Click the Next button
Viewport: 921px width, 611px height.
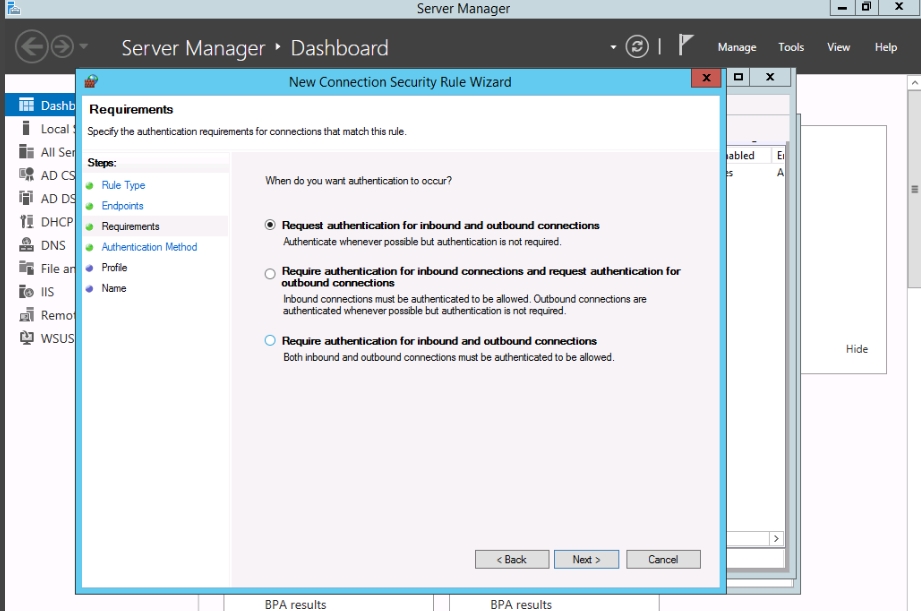point(586,560)
